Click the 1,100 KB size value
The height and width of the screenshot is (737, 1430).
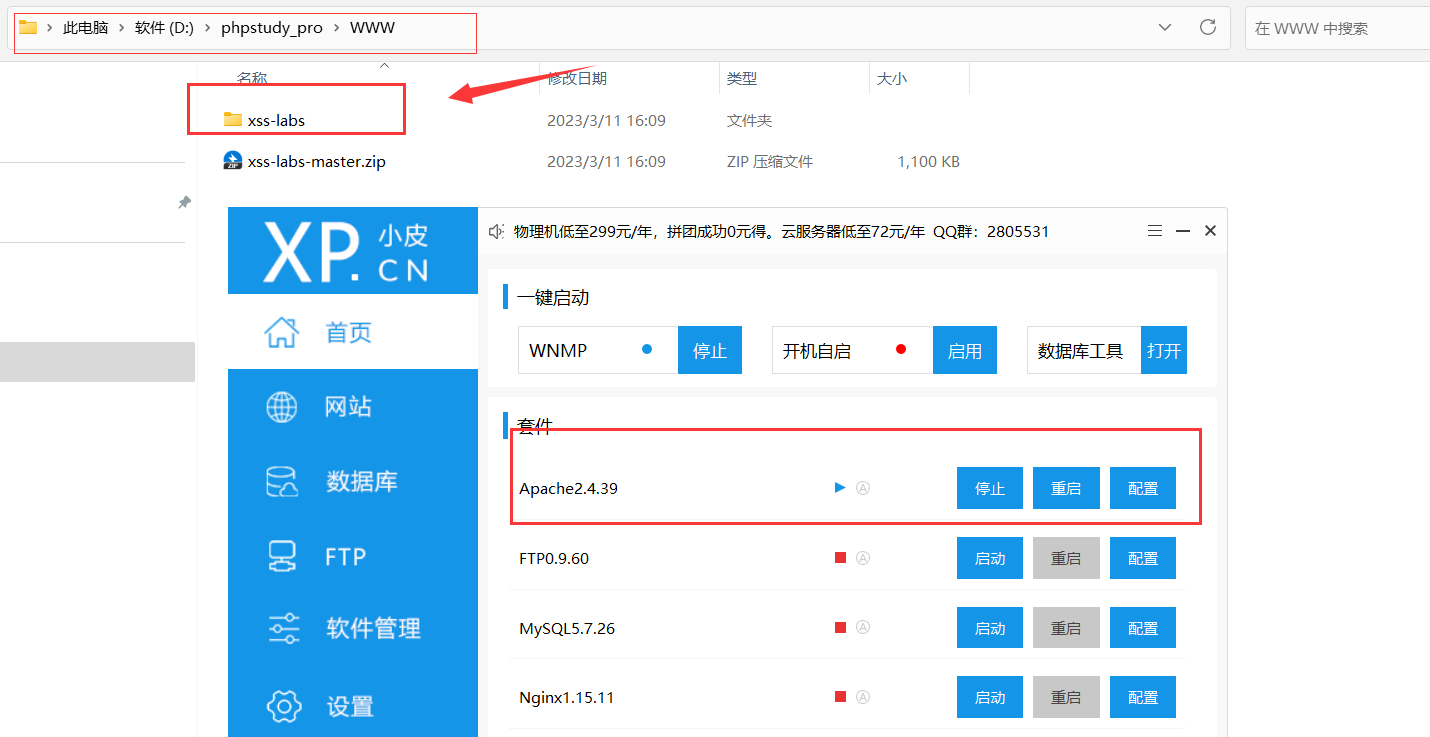click(929, 161)
